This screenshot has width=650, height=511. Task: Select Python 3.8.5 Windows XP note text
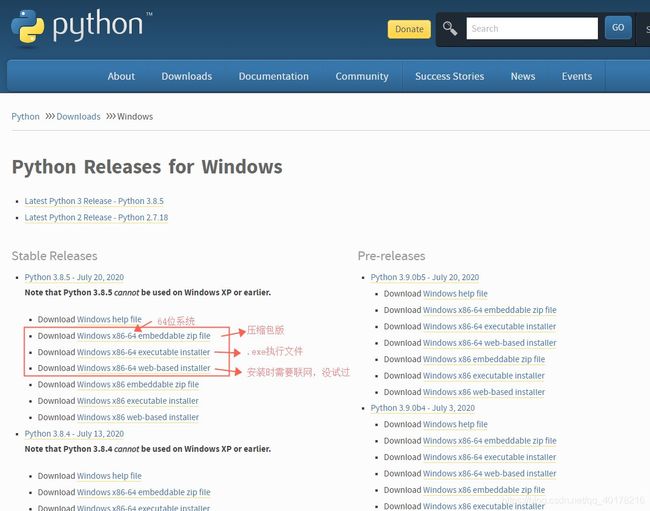[148, 293]
